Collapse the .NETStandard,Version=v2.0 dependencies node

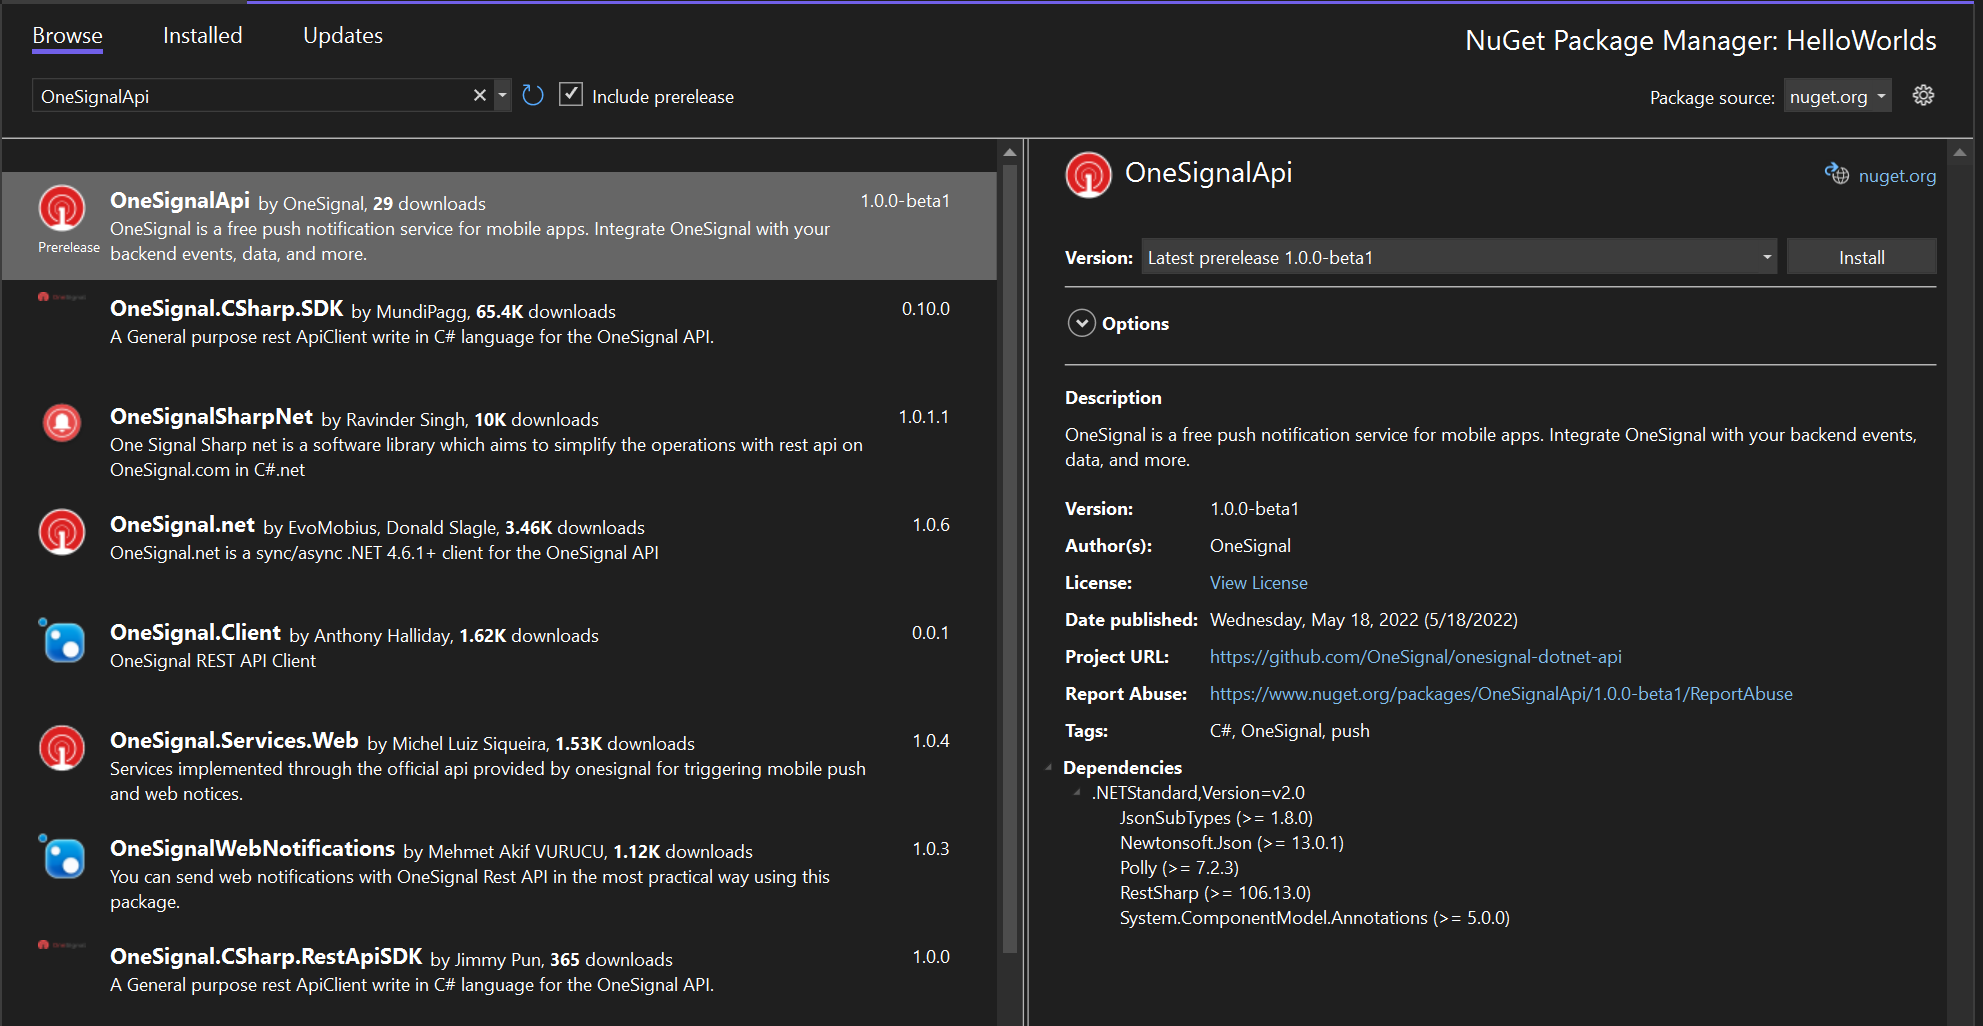(1077, 792)
